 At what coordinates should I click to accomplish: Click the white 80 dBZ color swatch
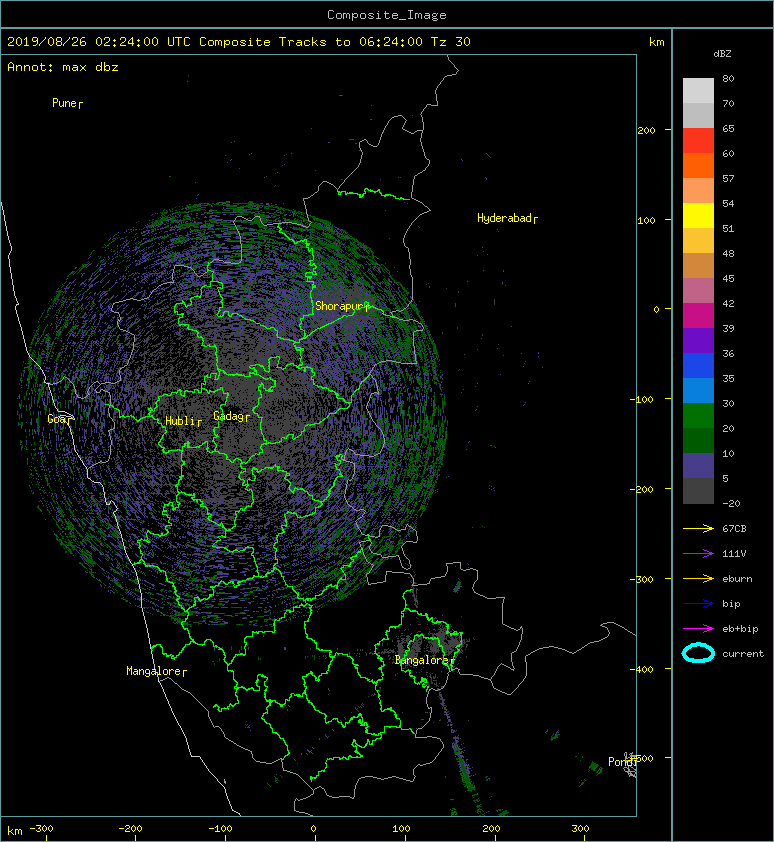pos(698,91)
